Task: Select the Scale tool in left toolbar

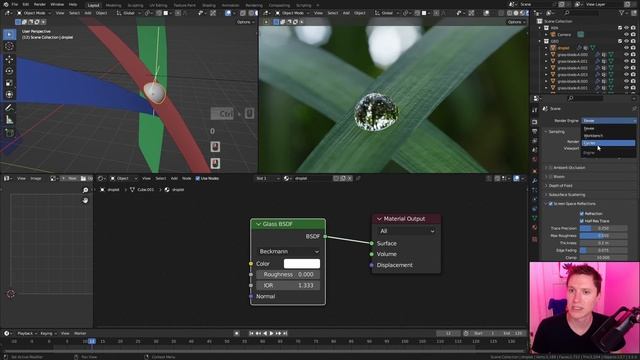Action: [9, 83]
